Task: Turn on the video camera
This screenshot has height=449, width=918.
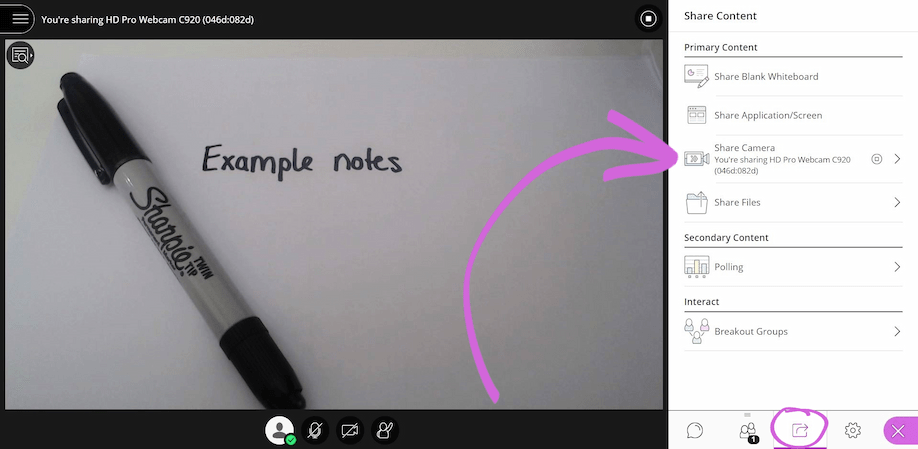Action: tap(349, 430)
